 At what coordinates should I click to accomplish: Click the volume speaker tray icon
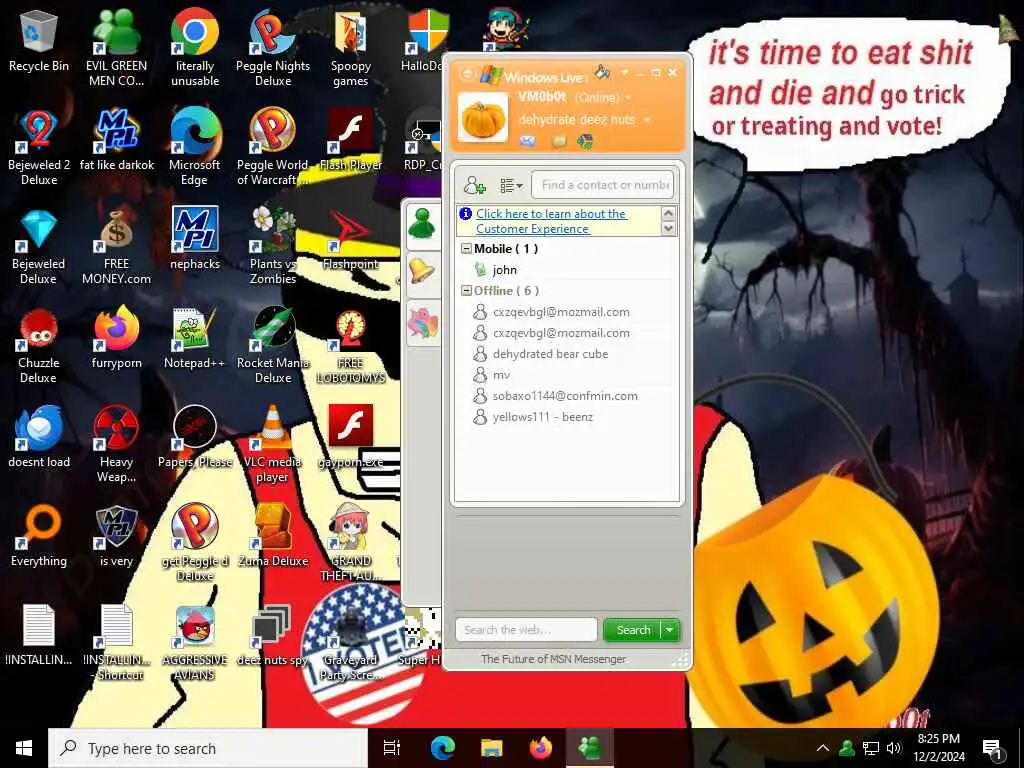894,748
